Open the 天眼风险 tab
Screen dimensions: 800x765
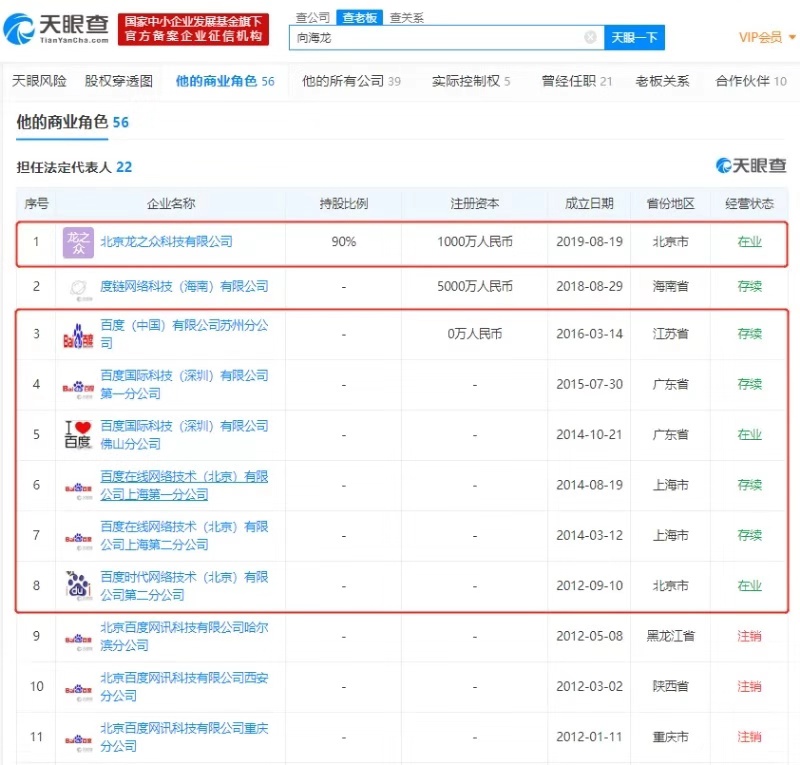point(39,81)
